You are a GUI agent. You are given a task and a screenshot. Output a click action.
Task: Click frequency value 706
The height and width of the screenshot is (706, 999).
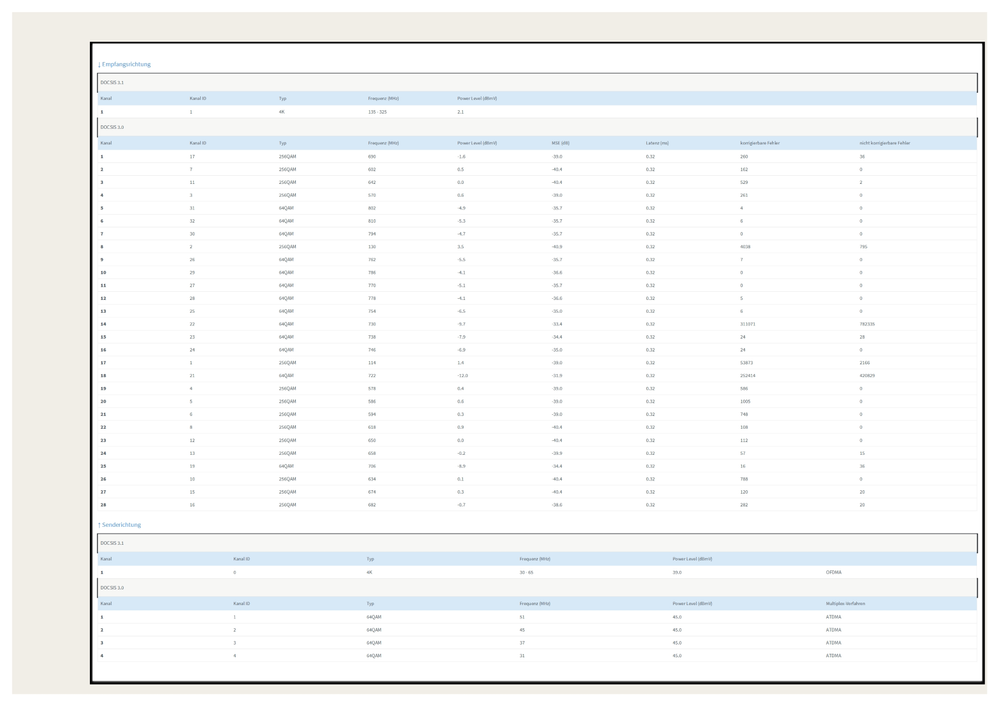[x=371, y=466]
